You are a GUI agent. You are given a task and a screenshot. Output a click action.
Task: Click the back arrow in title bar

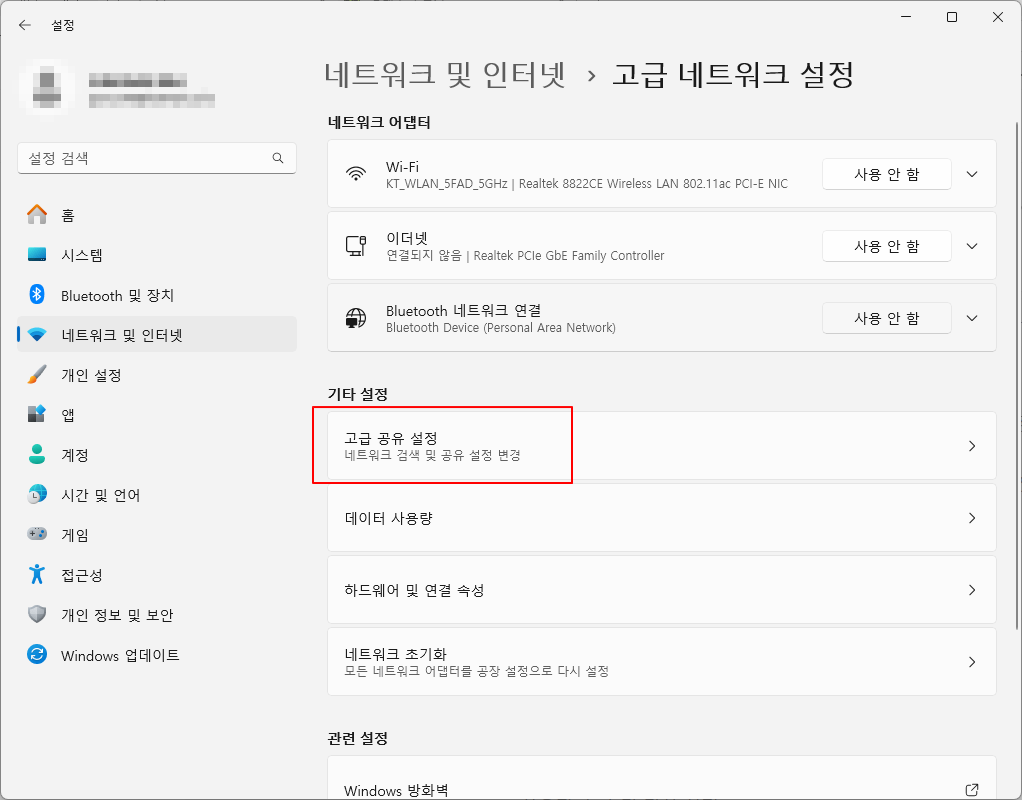(x=23, y=25)
